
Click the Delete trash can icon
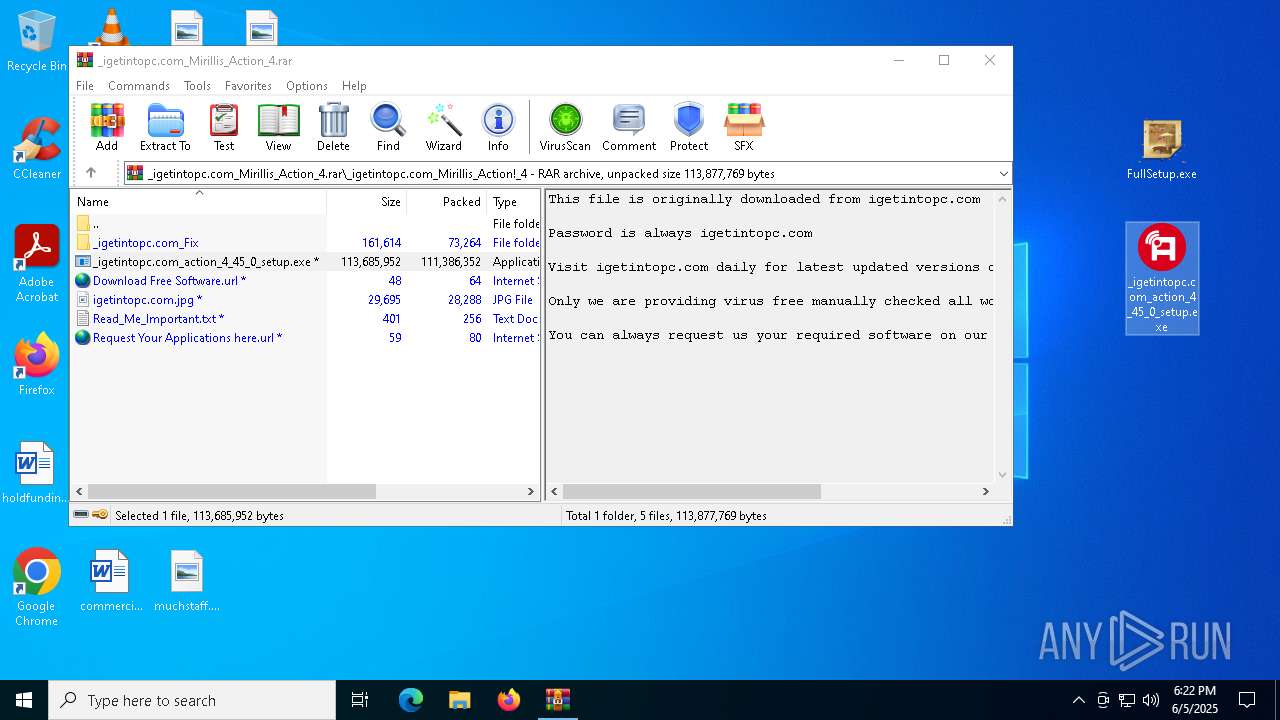tap(333, 127)
